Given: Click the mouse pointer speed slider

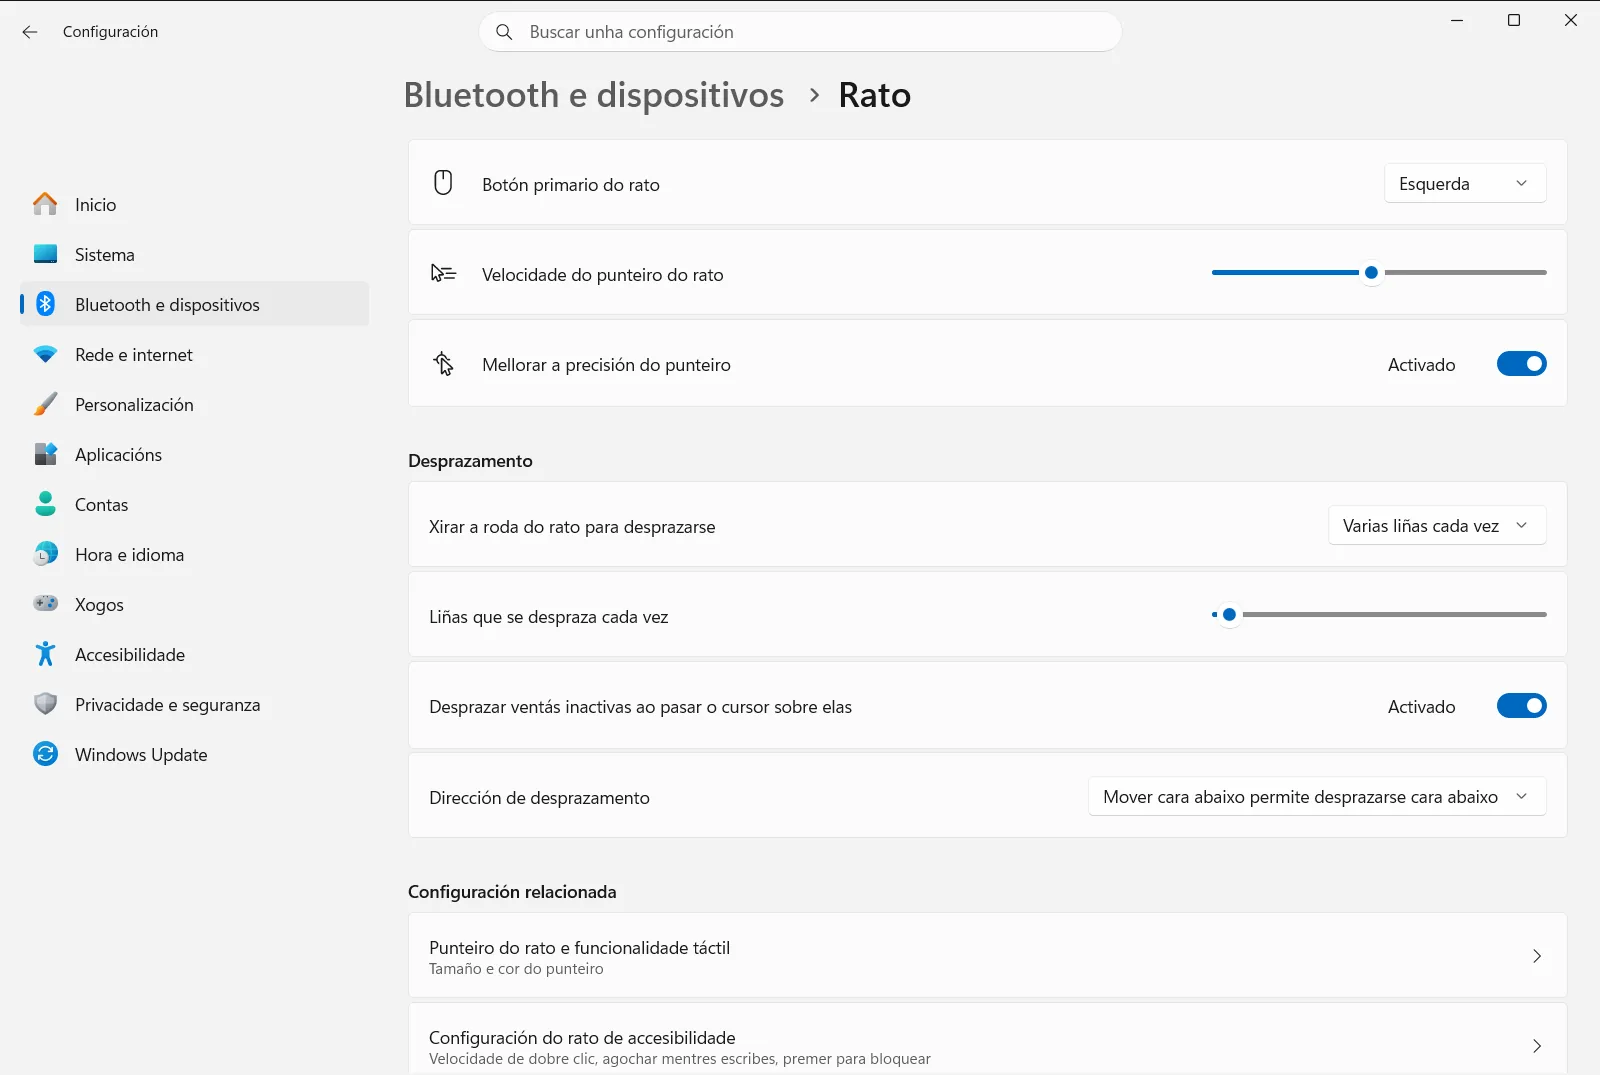Looking at the screenshot, I should click(1379, 272).
